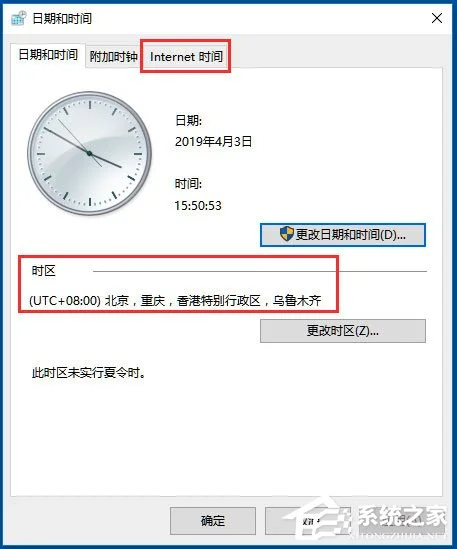
Task: Click the apply button under the watermark text
Action: click(403, 521)
